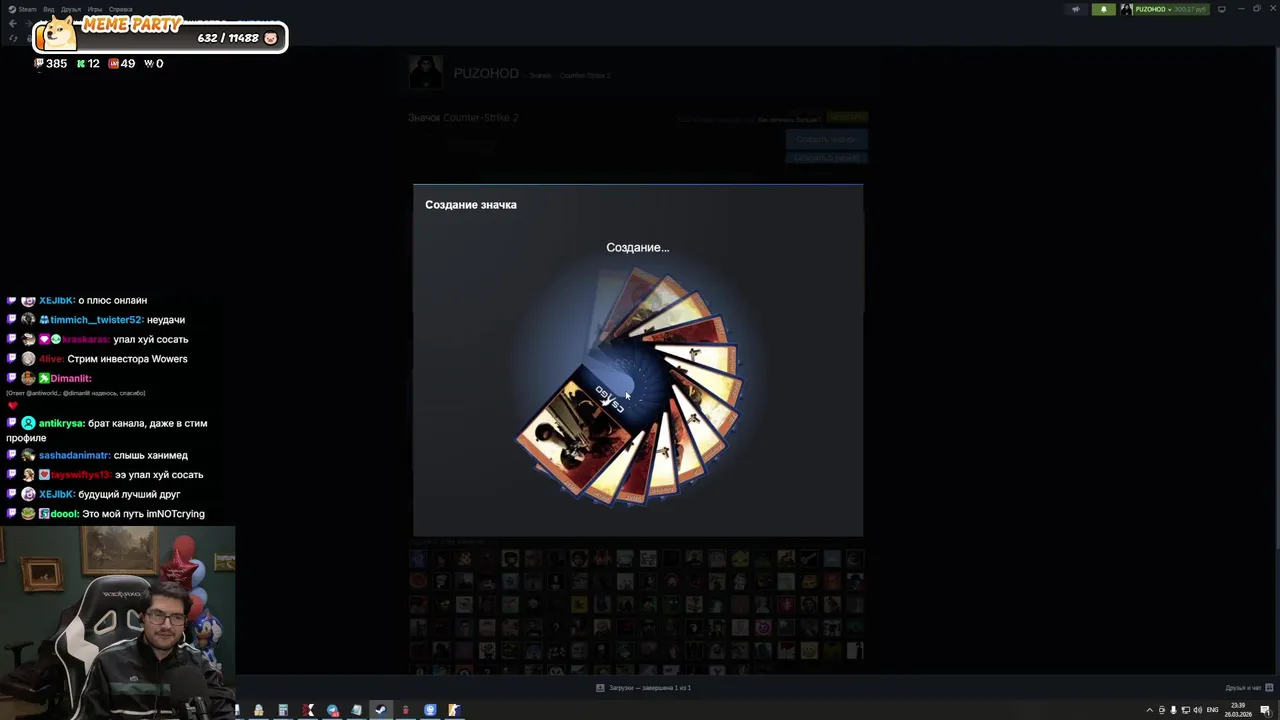
Task: Select the Создание значка dialog title
Action: click(x=471, y=204)
